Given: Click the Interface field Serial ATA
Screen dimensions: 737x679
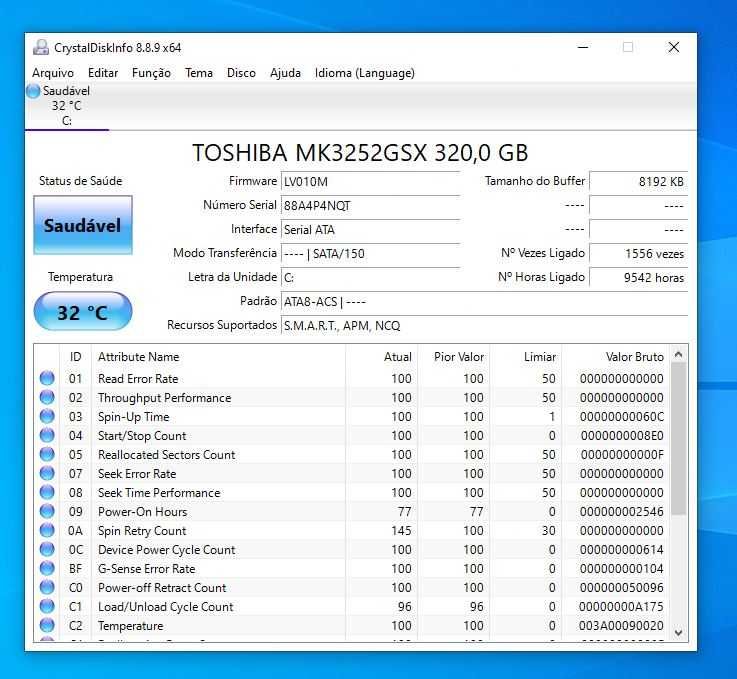Looking at the screenshot, I should click(370, 229).
